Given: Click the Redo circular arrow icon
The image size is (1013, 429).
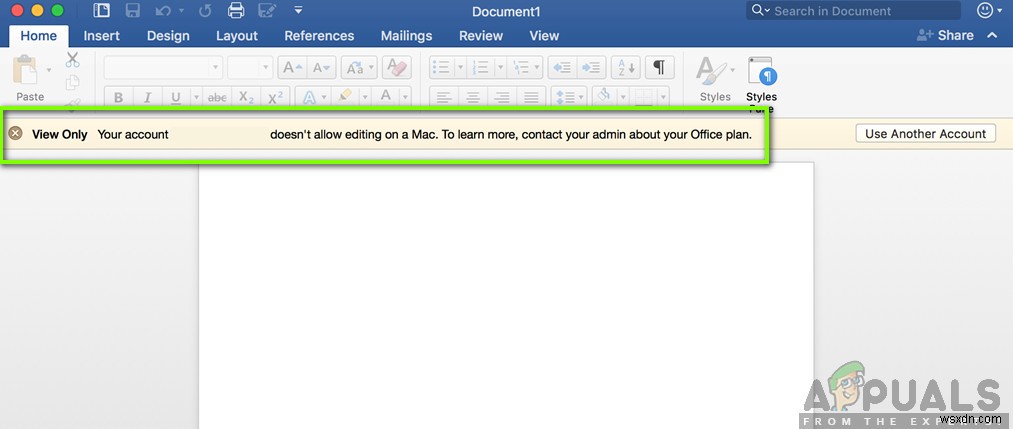Looking at the screenshot, I should (205, 10).
